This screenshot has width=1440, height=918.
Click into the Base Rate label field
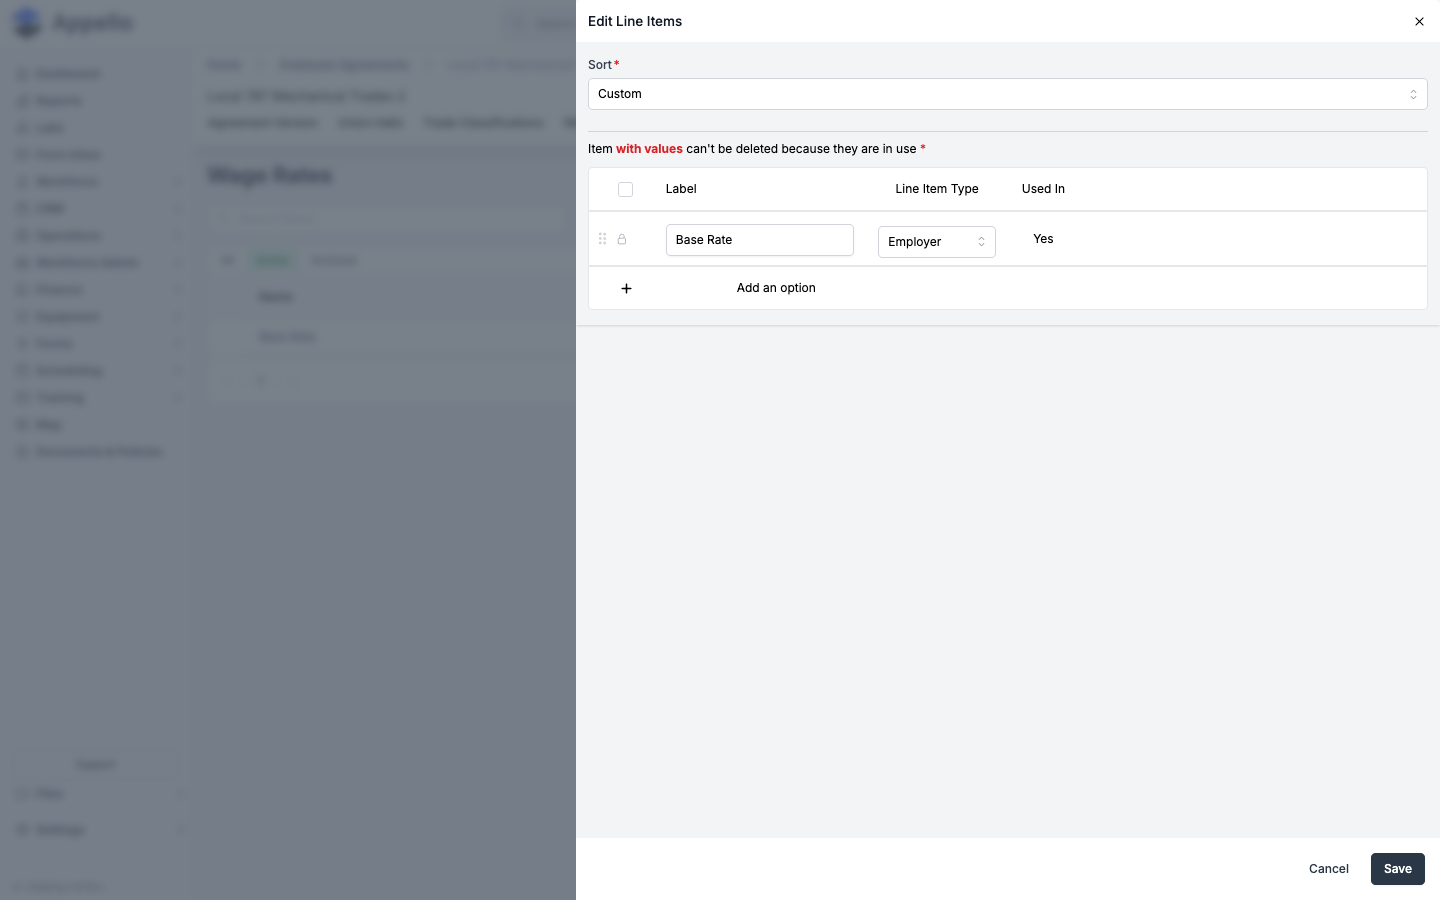[x=759, y=240]
